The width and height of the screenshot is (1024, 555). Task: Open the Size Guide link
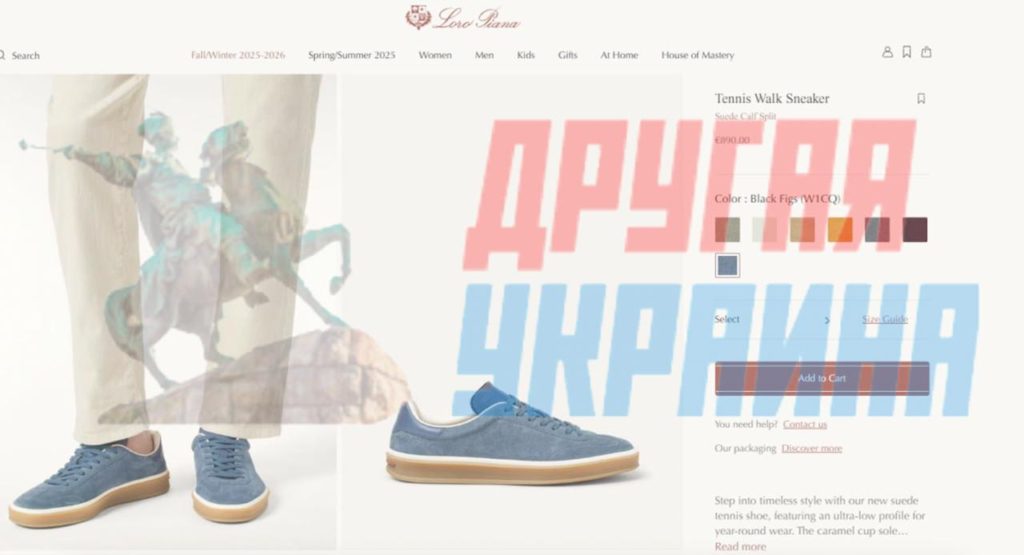pos(884,319)
